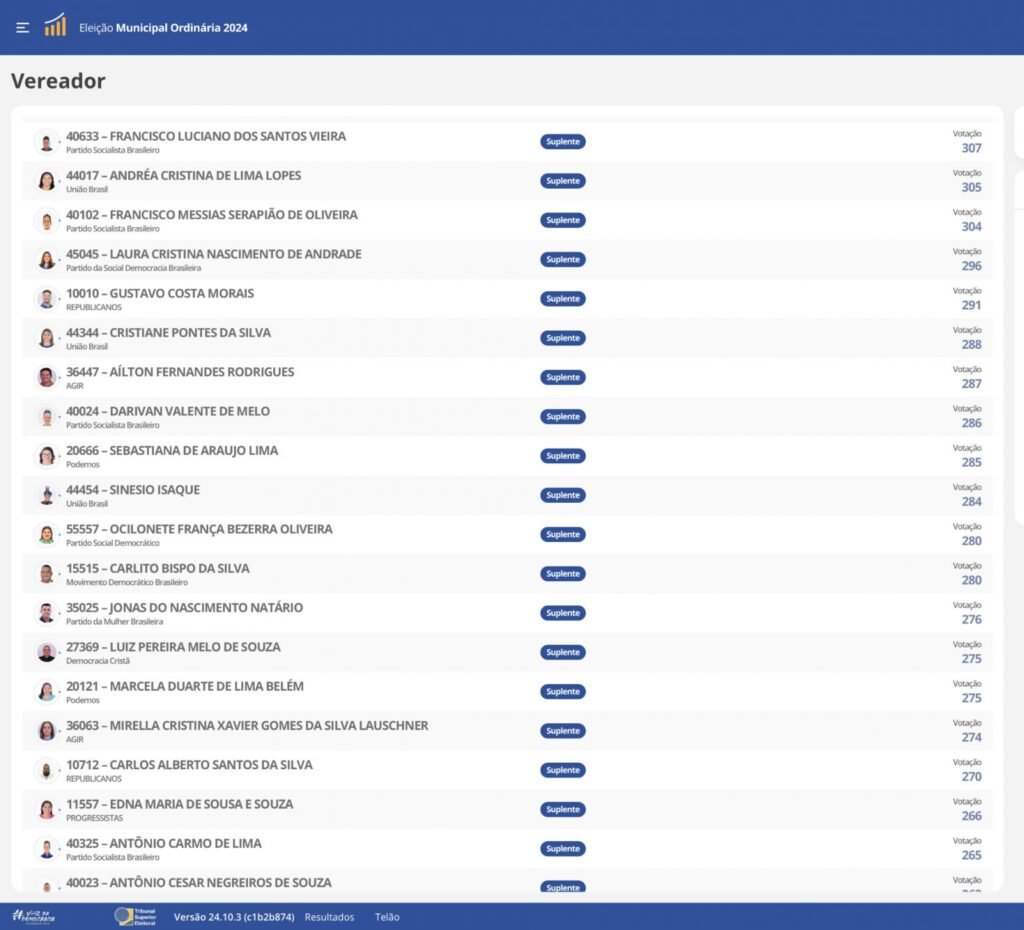This screenshot has width=1024, height=930.
Task: Click the Voz da Democracia footer logo
Action: [x=34, y=916]
